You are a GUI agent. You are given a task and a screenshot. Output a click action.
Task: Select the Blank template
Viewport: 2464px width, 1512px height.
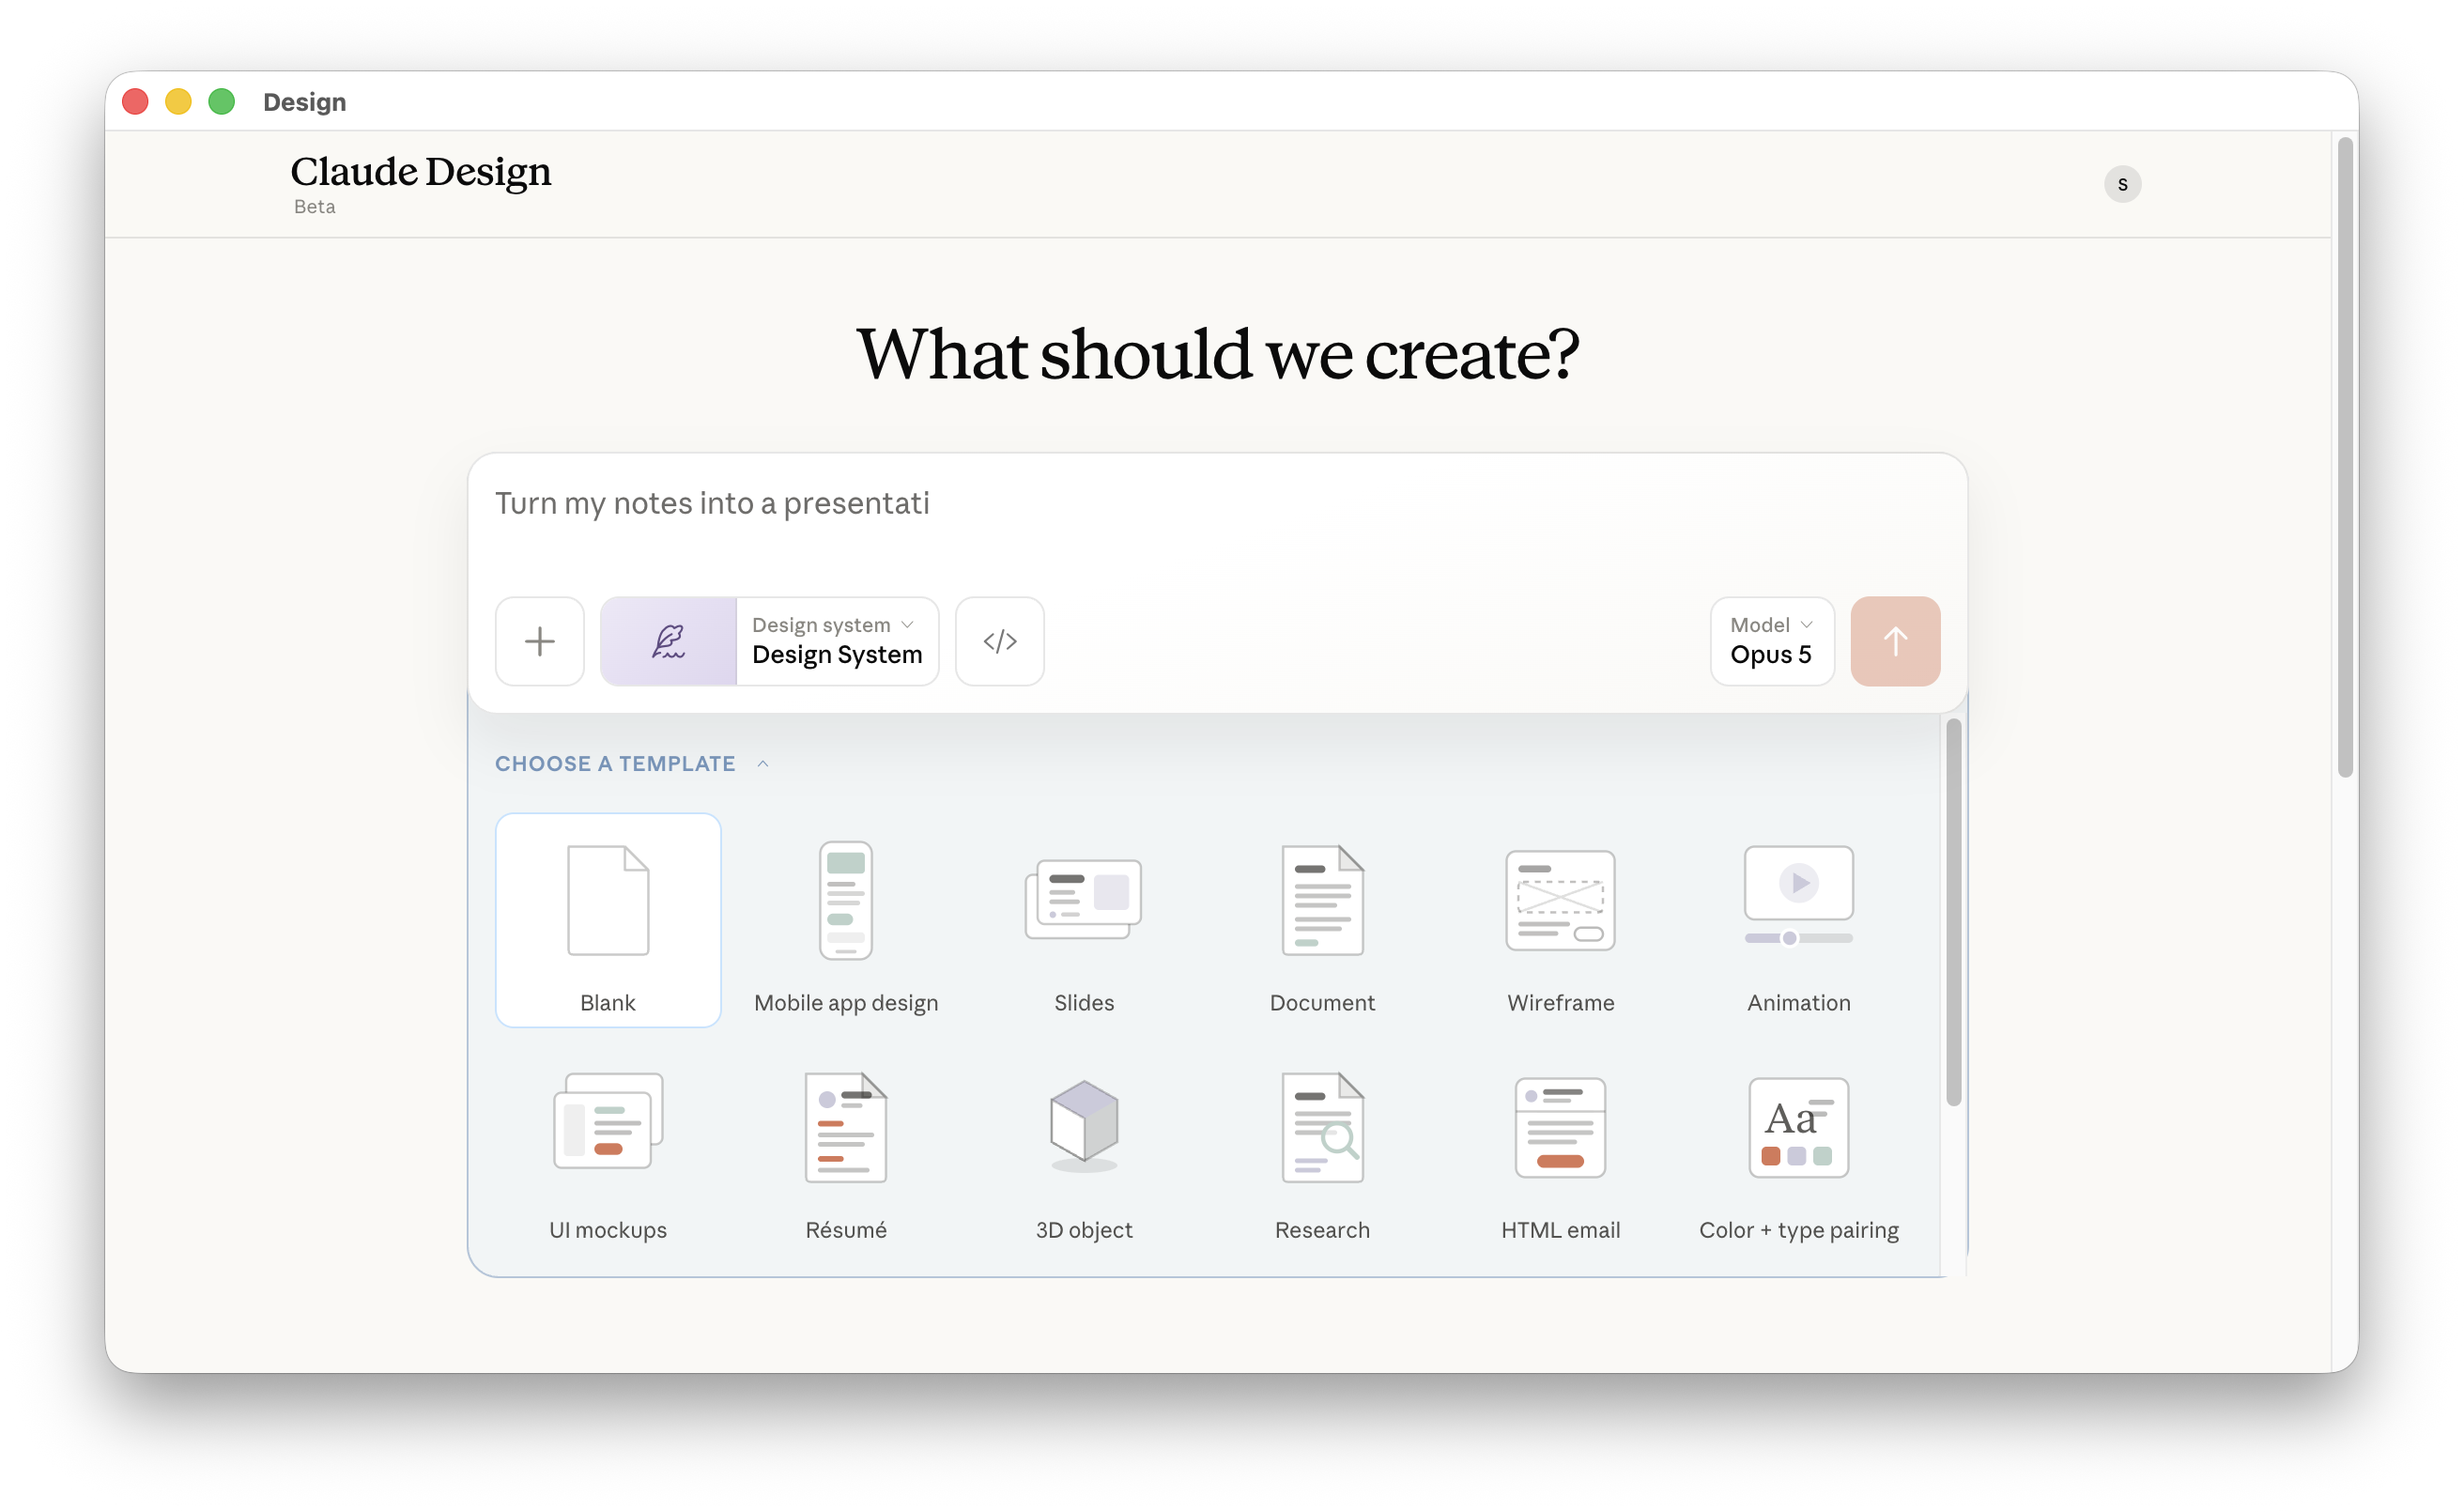click(x=608, y=920)
